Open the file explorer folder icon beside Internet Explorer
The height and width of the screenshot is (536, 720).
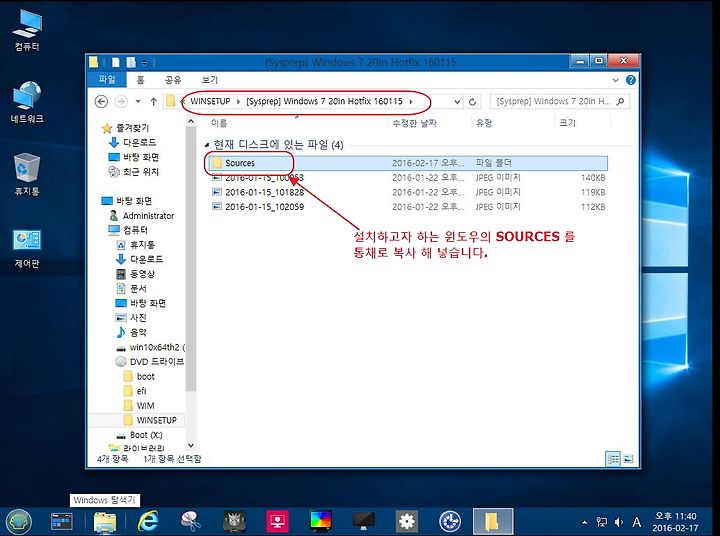click(105, 522)
